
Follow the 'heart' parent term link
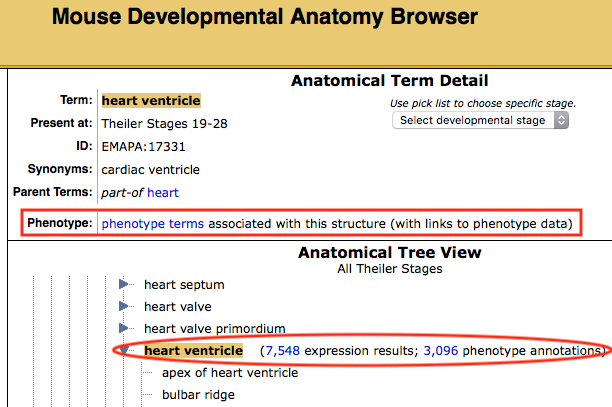coord(163,193)
